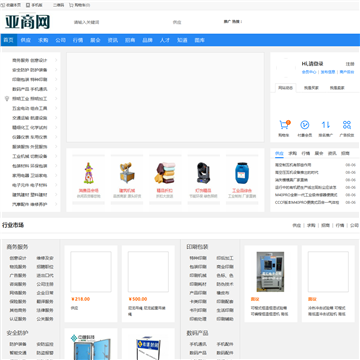Image resolution: width=360 pixels, height=360 pixels.
Task: Select 首页 in the blue navigation bar
Action: pyautogui.click(x=8, y=40)
